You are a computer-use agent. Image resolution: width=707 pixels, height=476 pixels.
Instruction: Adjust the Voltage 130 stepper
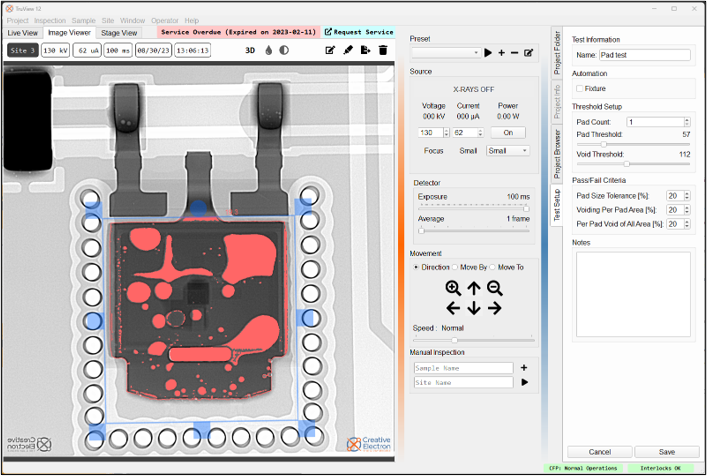coord(446,133)
